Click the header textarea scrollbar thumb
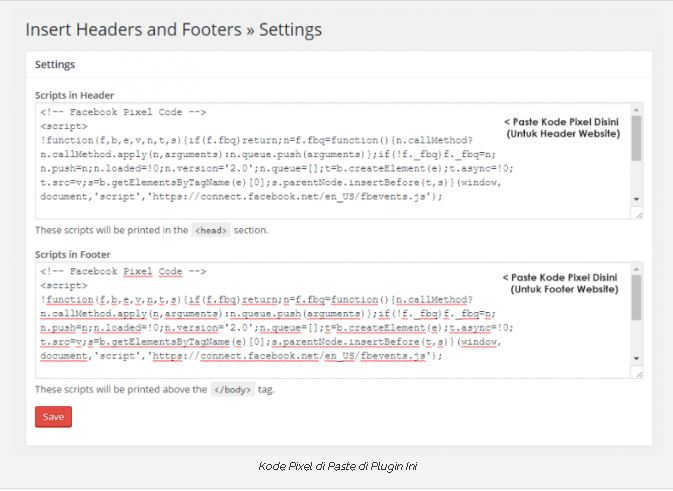Screen dimensions: 673x491 (x=636, y=138)
